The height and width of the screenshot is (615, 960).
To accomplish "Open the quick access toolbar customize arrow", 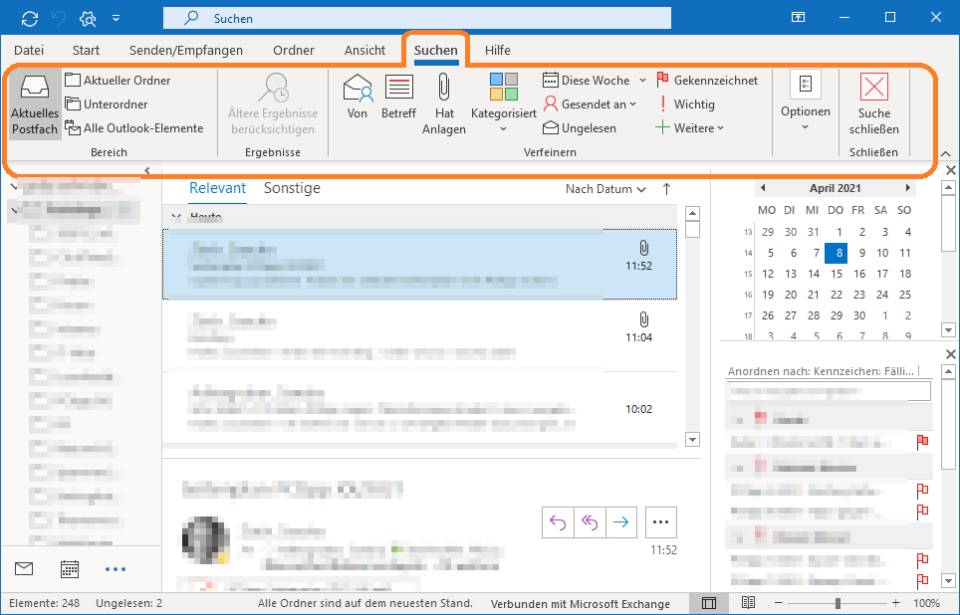I will [x=116, y=18].
